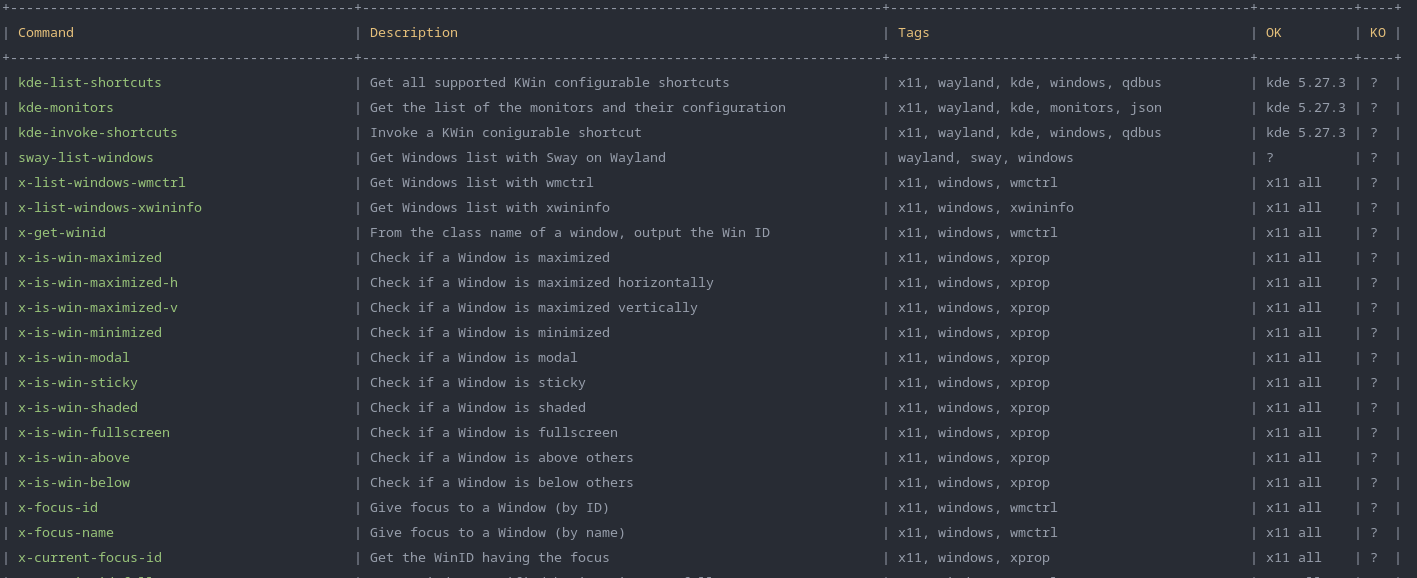This screenshot has width=1417, height=578.
Task: Click the Tags column header
Action: 914,33
